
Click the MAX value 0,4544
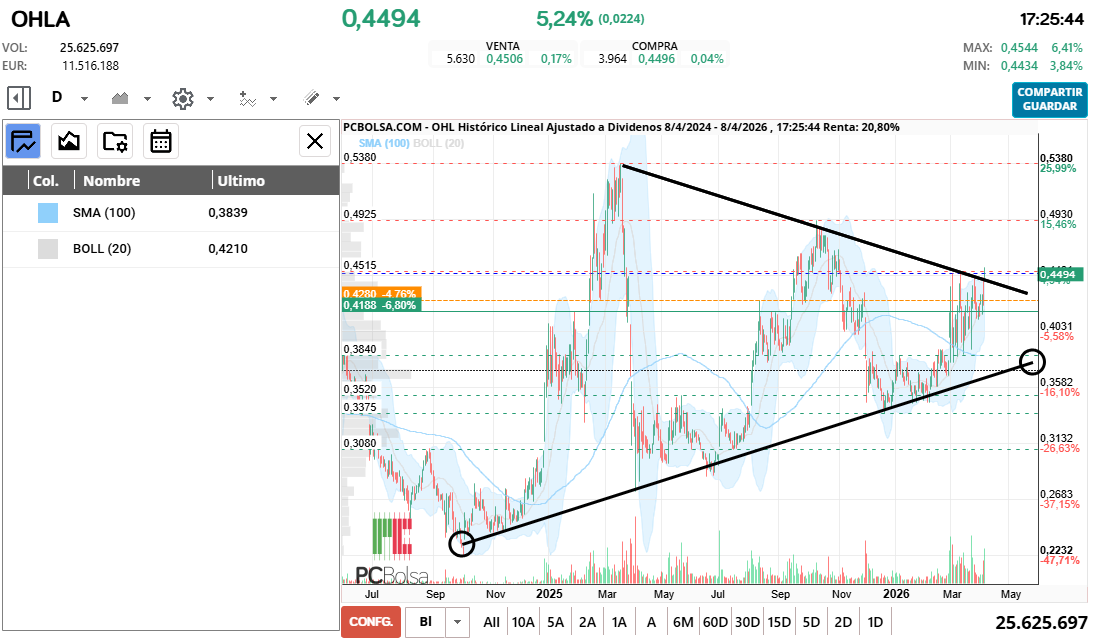click(1019, 48)
